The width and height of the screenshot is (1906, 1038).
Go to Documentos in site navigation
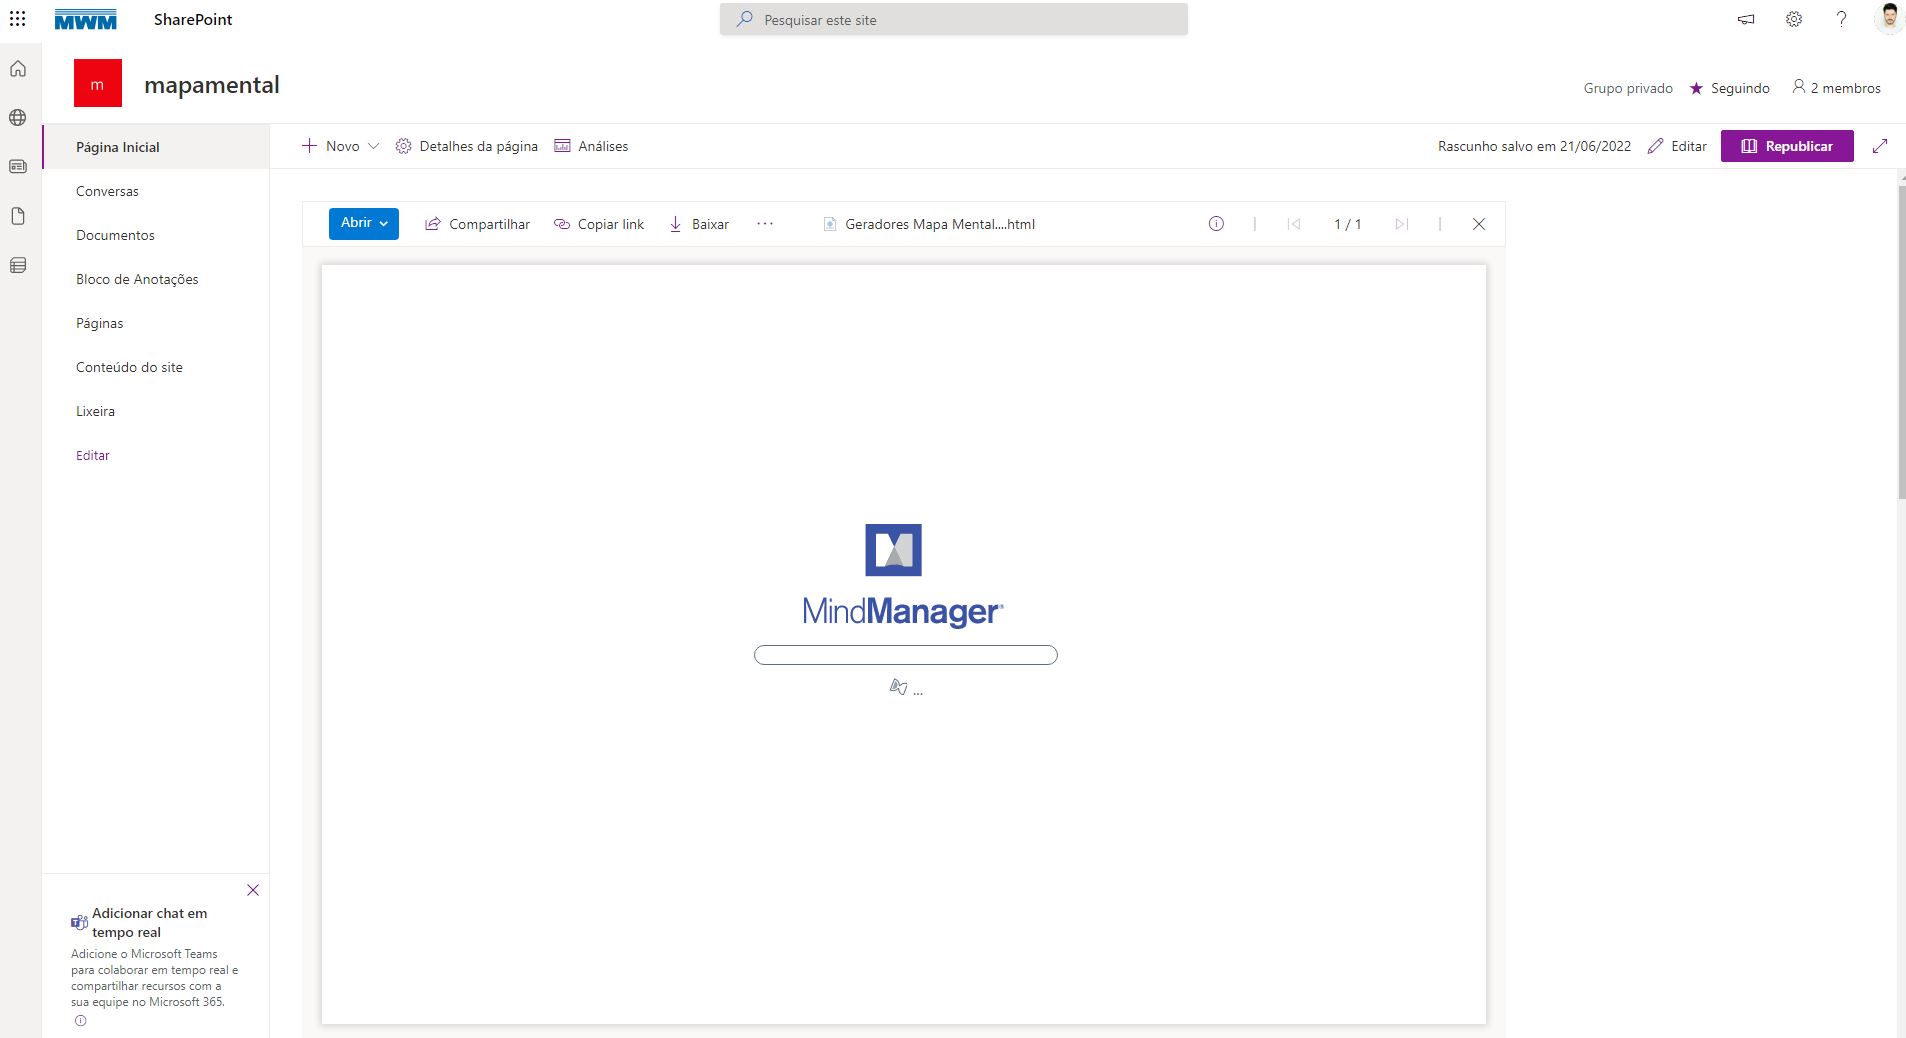click(x=115, y=235)
